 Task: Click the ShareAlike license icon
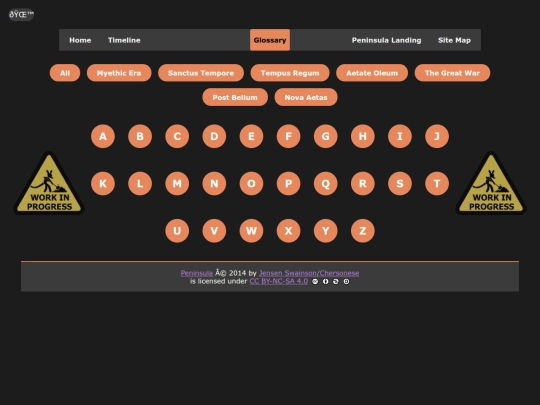[x=346, y=282]
